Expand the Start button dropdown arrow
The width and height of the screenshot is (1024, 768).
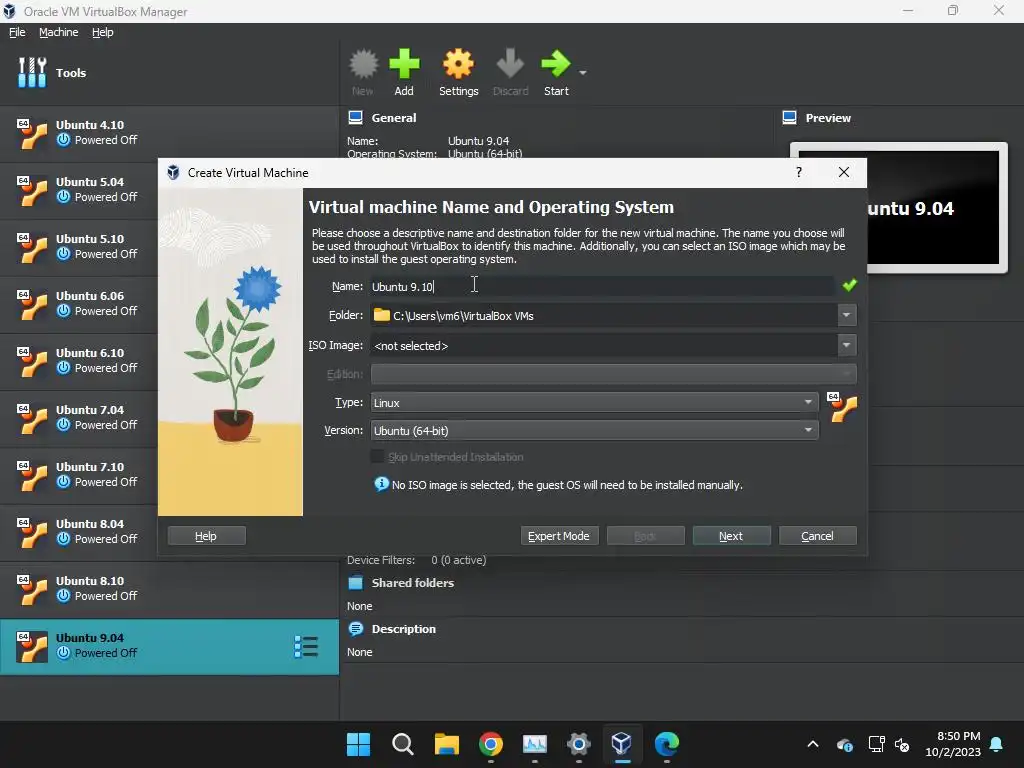tap(583, 72)
